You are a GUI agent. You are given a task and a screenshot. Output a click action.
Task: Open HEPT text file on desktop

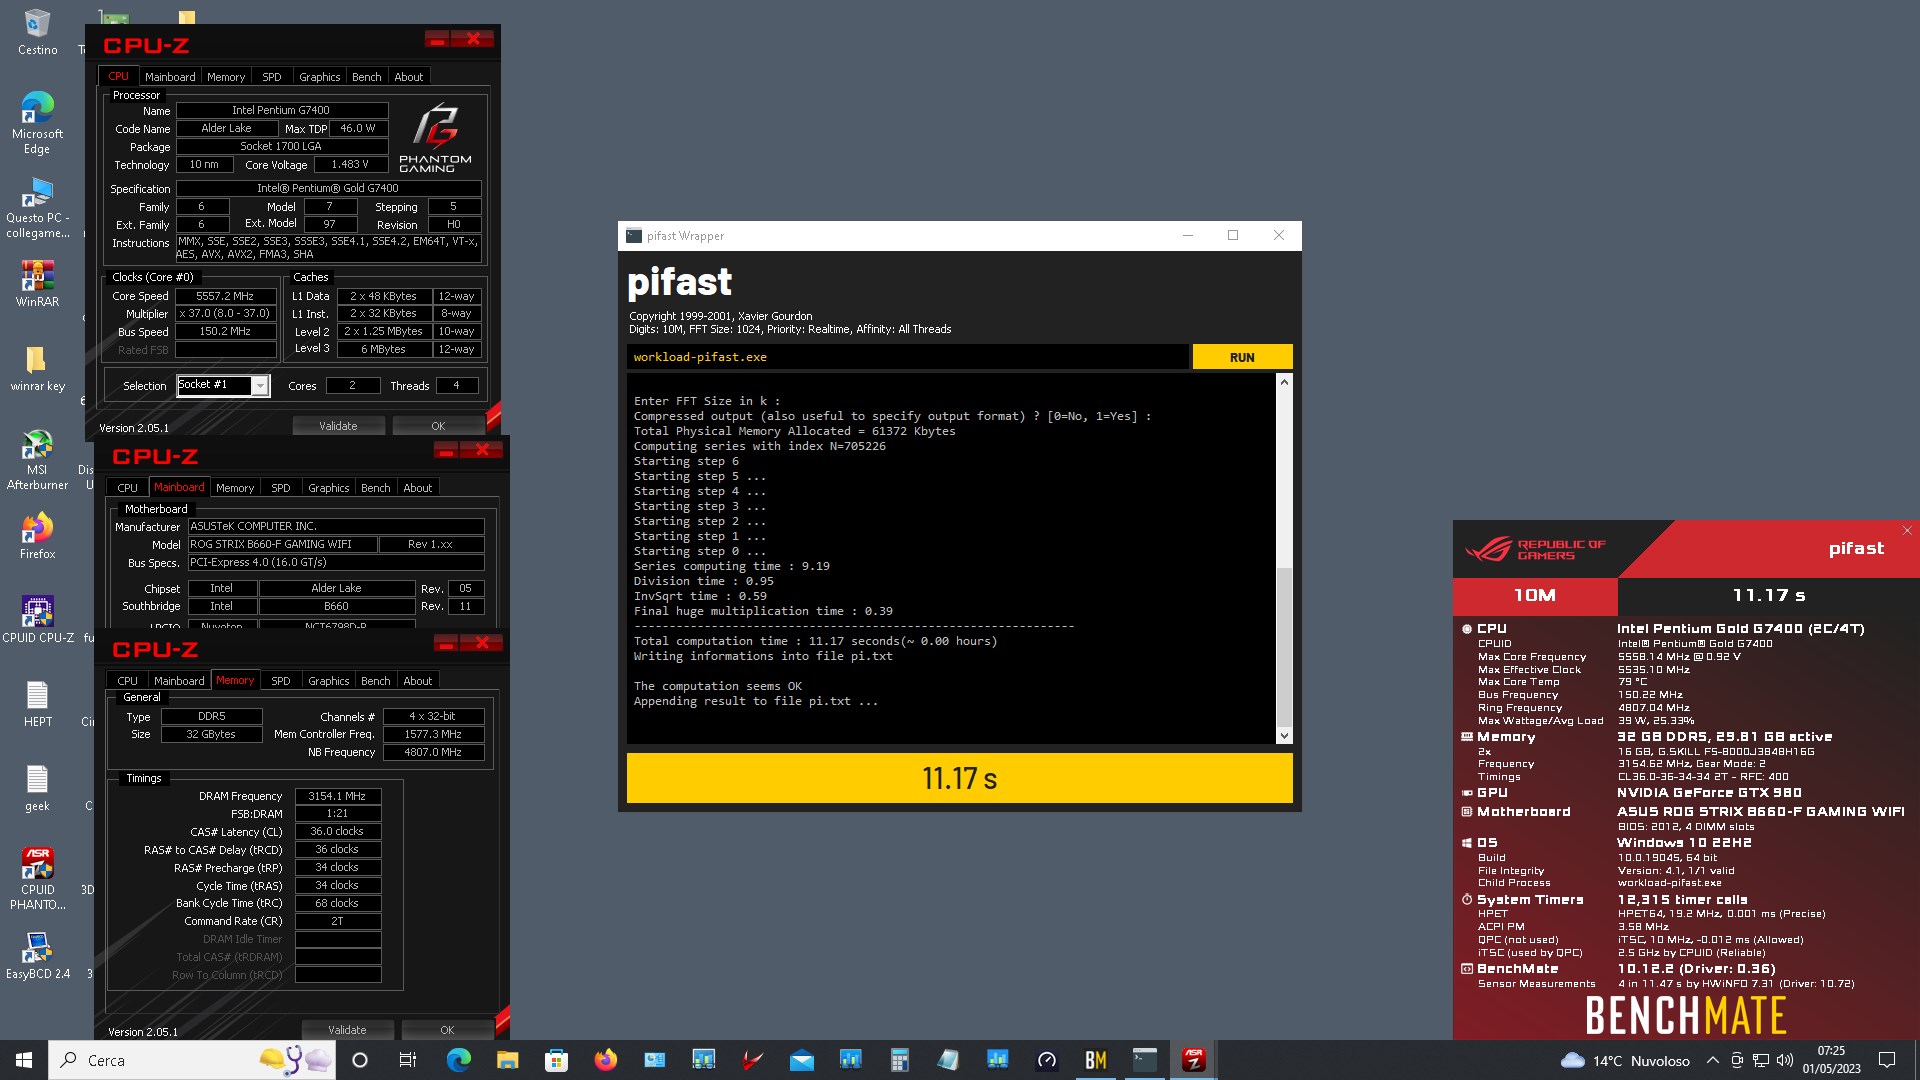pos(37,704)
